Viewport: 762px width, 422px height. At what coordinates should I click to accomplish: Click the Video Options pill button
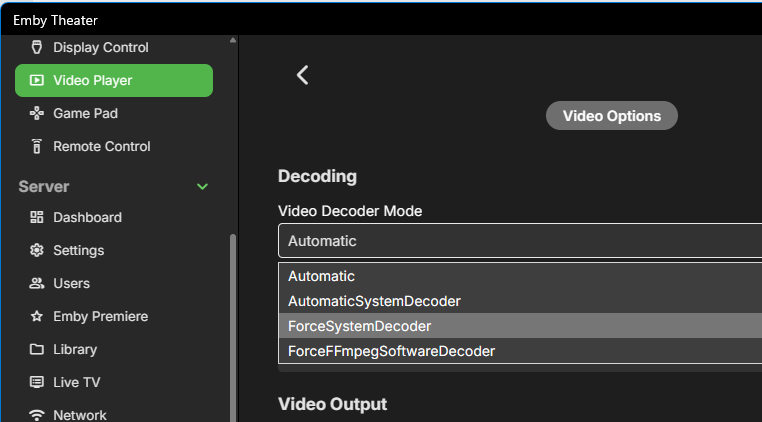pos(611,116)
